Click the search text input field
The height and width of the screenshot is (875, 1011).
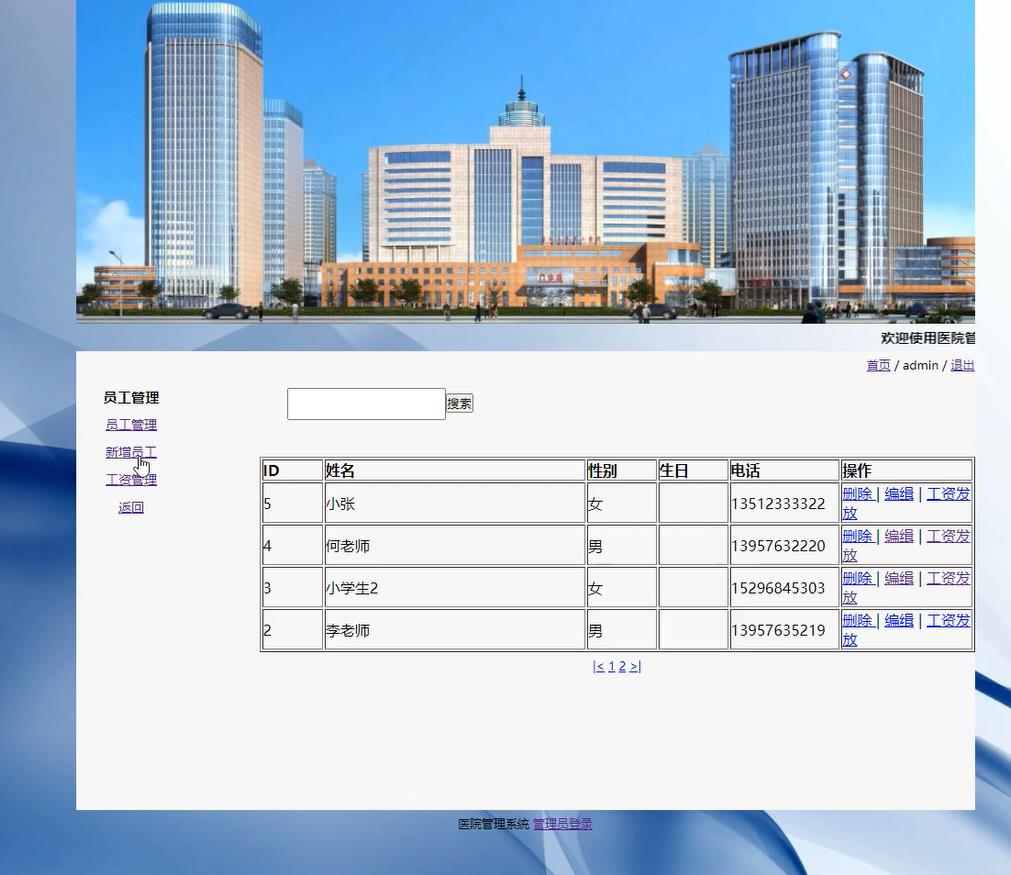(366, 404)
